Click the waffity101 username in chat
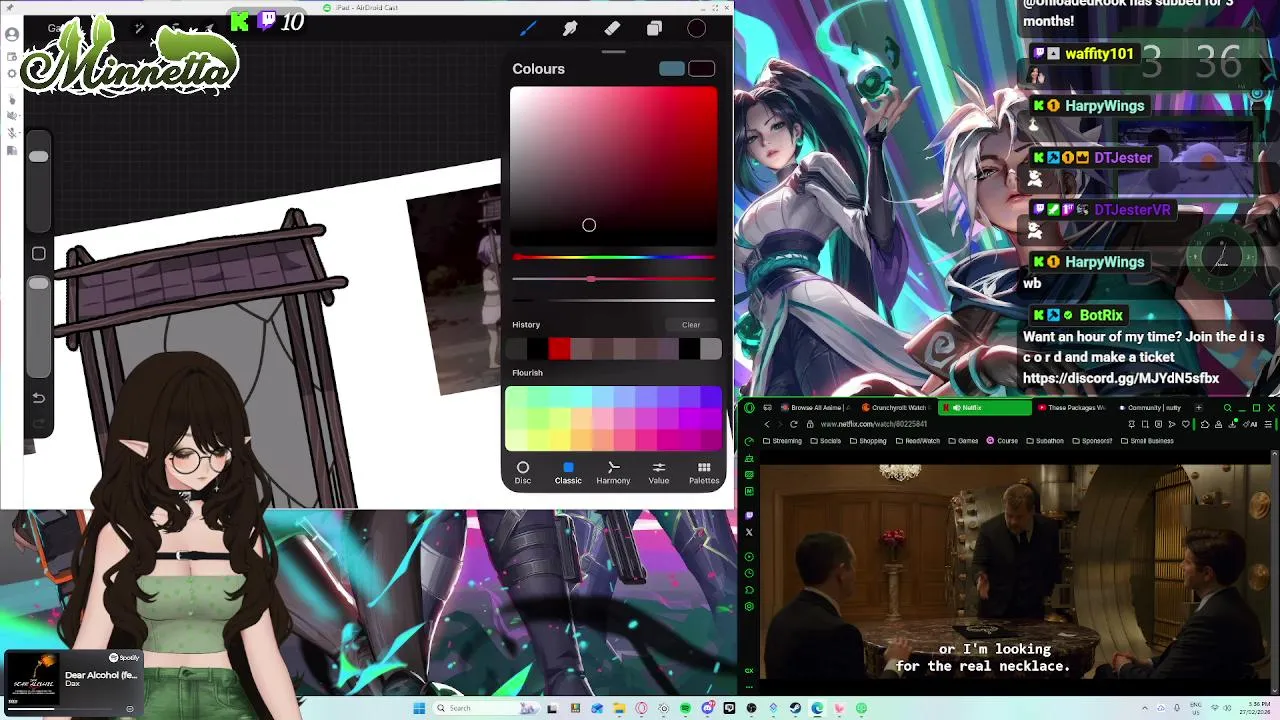The width and height of the screenshot is (1280, 720). coord(1099,54)
